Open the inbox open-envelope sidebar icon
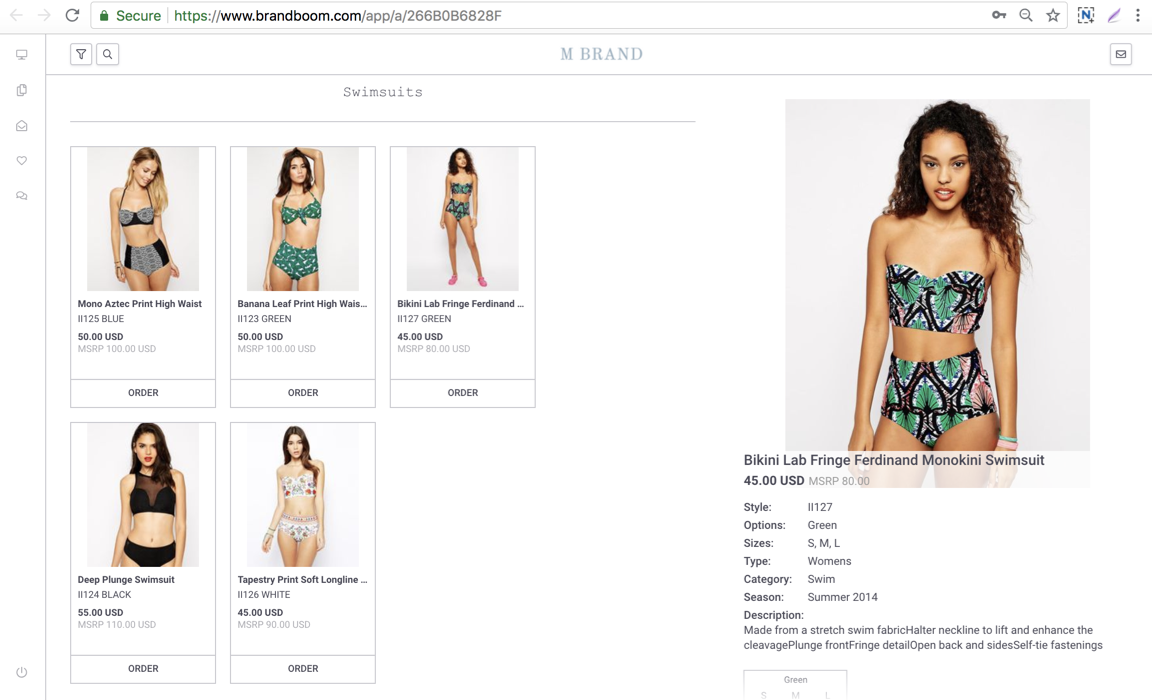Viewport: 1153px width, 700px height. coord(22,126)
